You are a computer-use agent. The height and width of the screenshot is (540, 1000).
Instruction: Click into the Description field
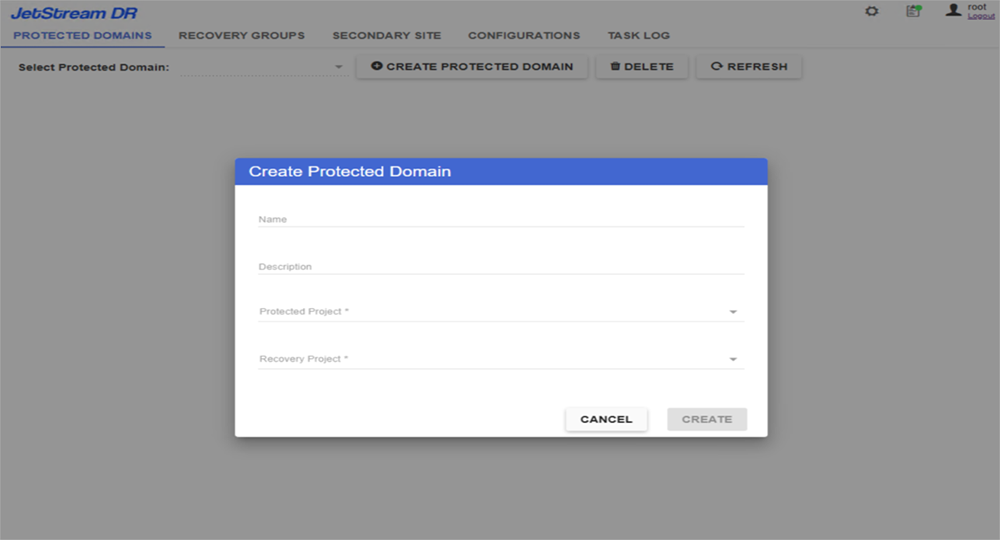pyautogui.click(x=500, y=267)
